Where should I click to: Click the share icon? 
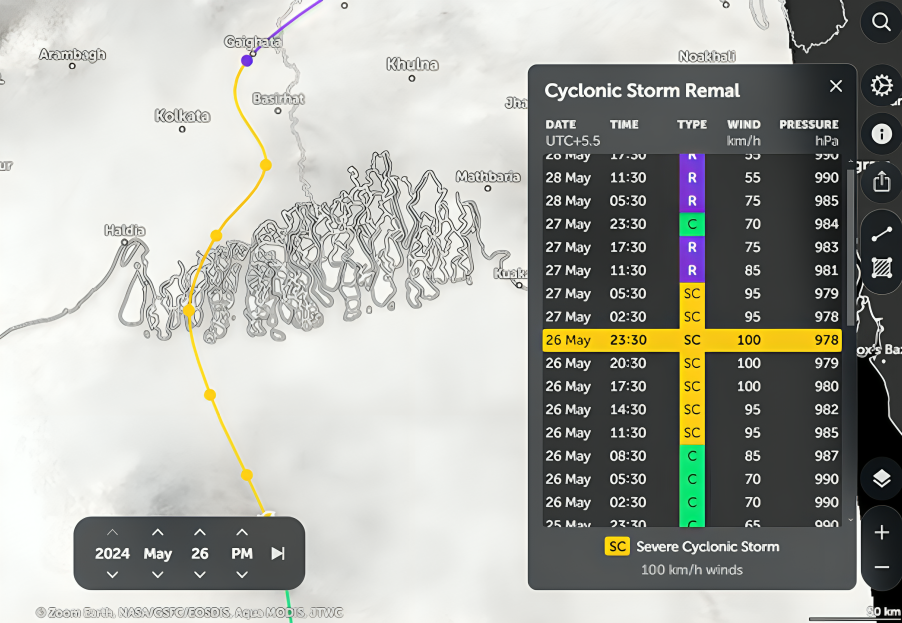coord(881,182)
